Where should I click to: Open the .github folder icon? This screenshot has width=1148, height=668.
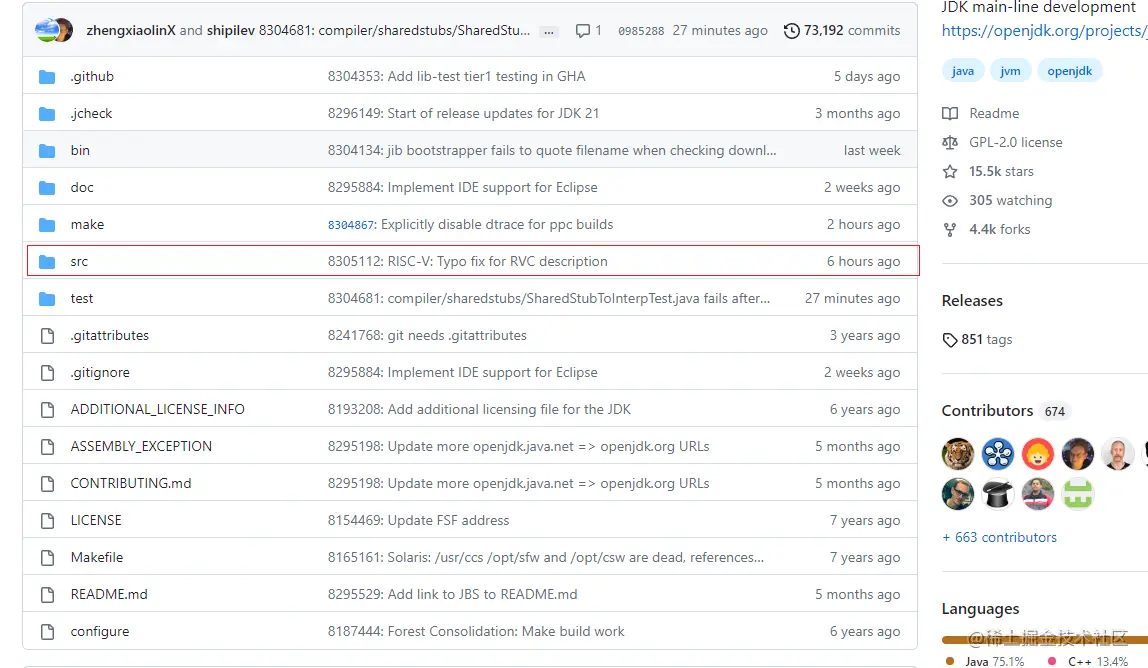click(47, 77)
